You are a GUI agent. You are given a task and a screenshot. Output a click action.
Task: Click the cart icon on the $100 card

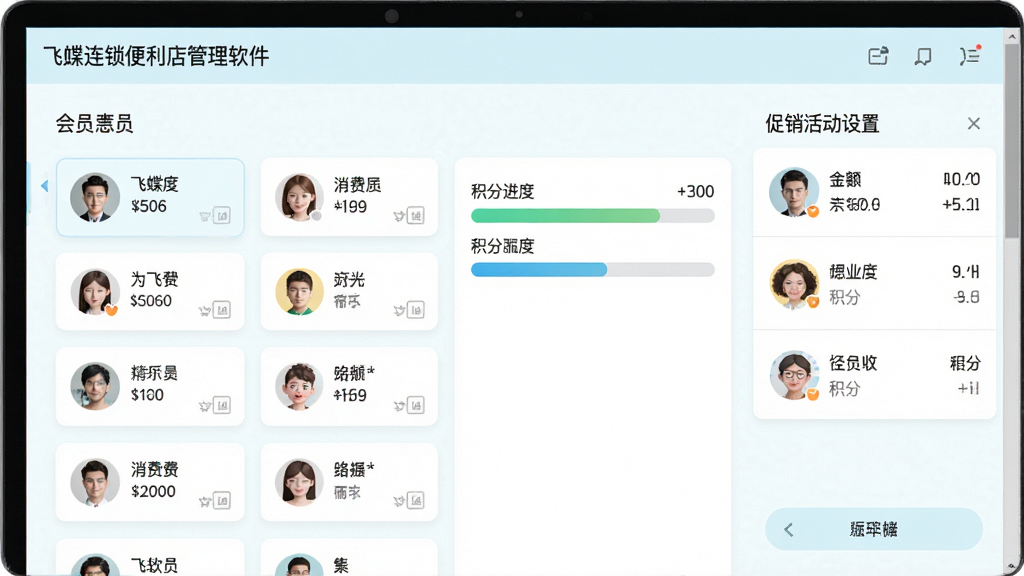205,406
